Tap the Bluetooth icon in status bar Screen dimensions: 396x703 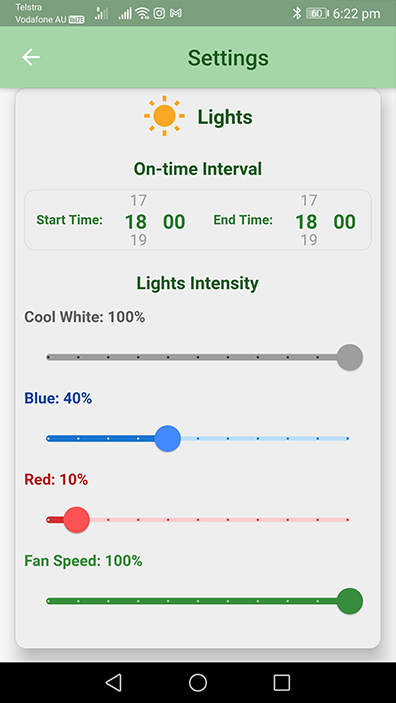click(296, 13)
